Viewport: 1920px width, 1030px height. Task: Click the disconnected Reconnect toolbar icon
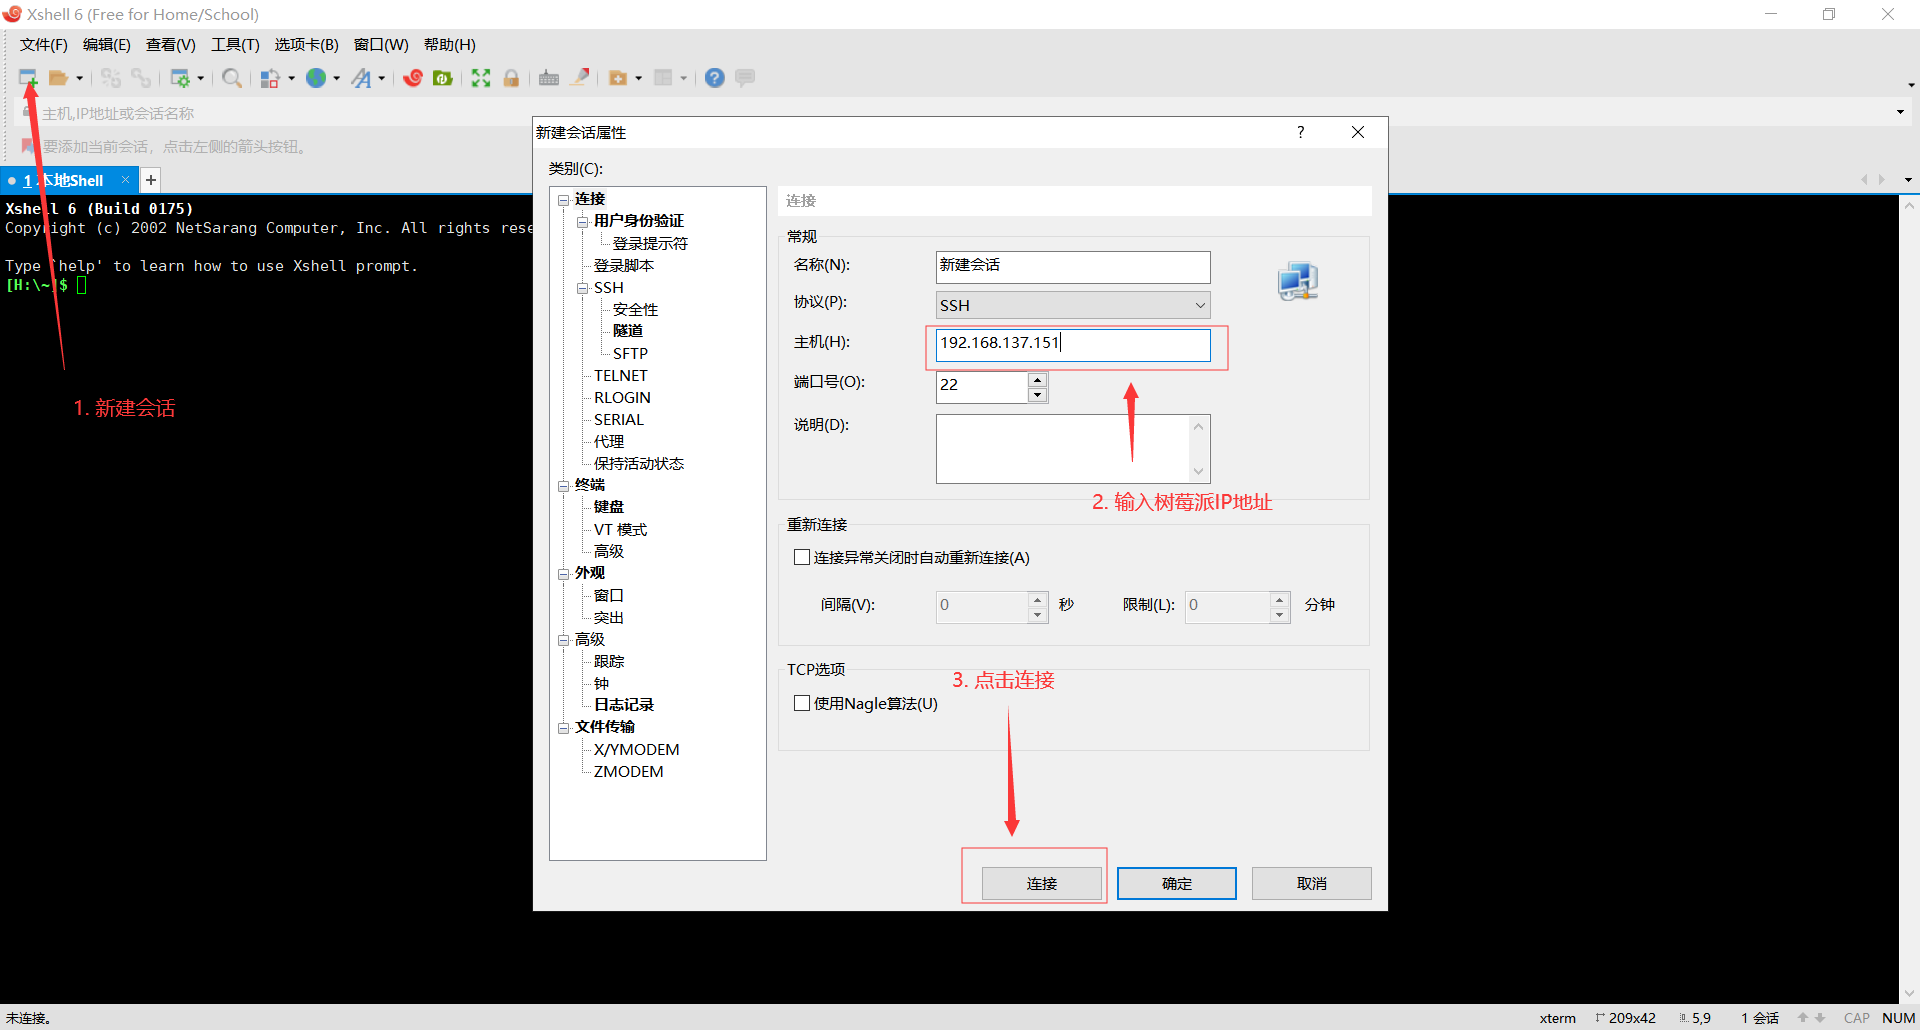(x=111, y=78)
